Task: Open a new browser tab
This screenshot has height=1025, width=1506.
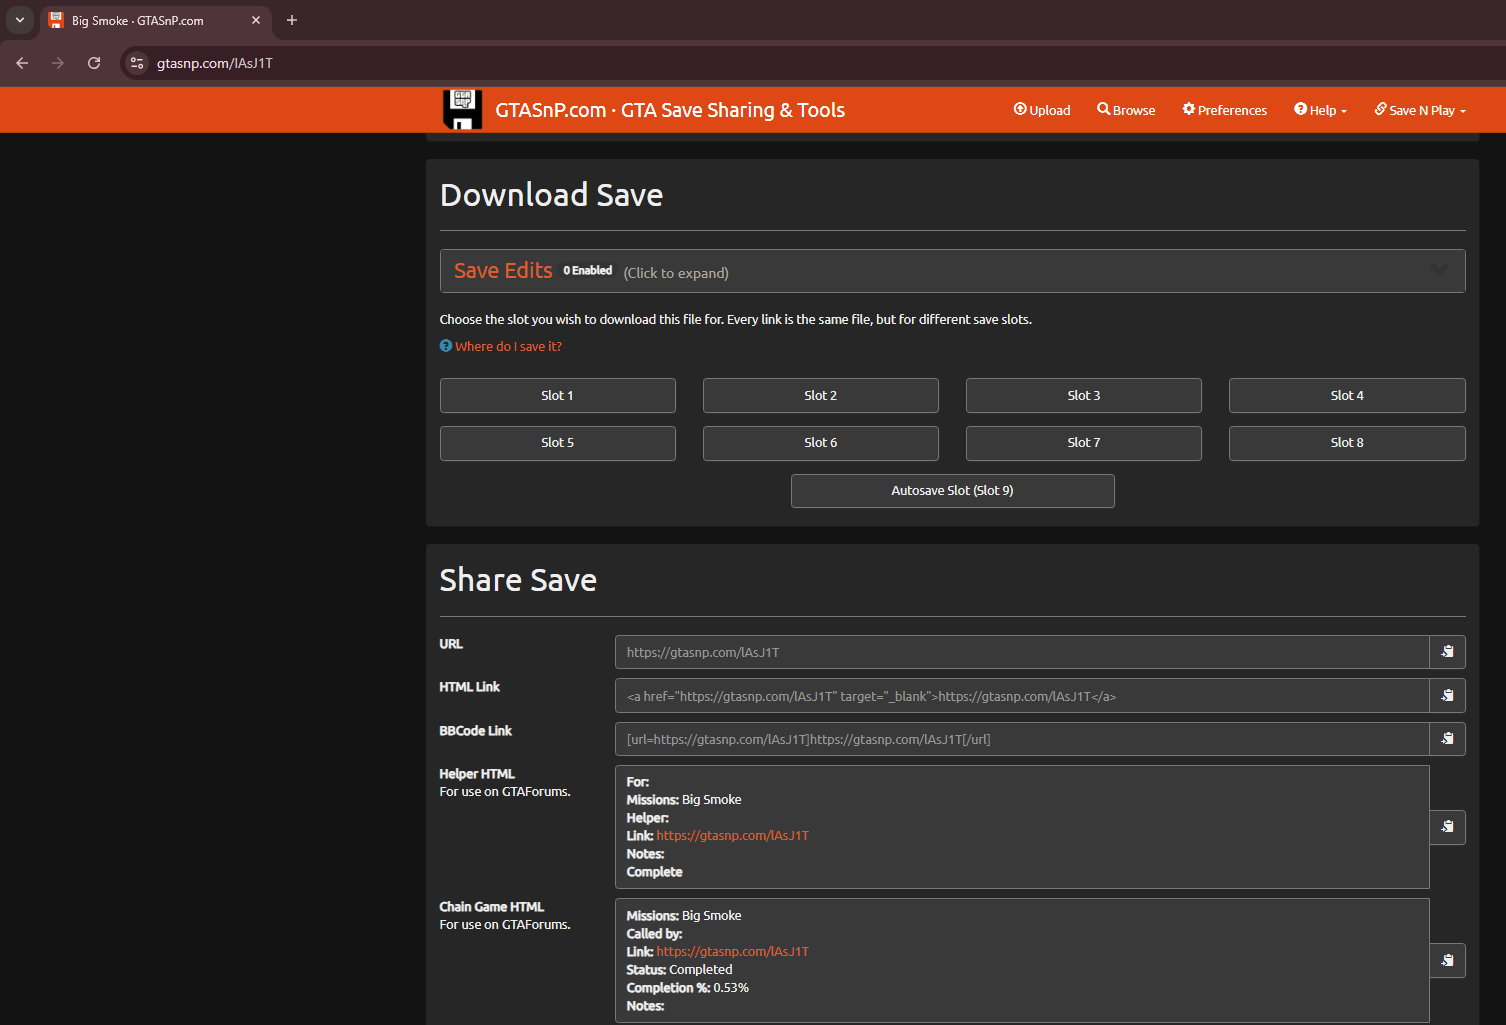Action: pos(292,20)
